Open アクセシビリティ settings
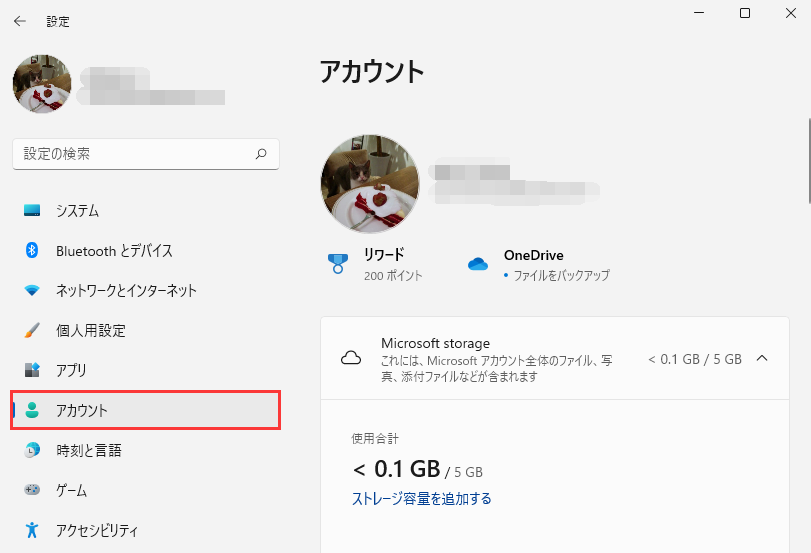 pyautogui.click(x=145, y=530)
